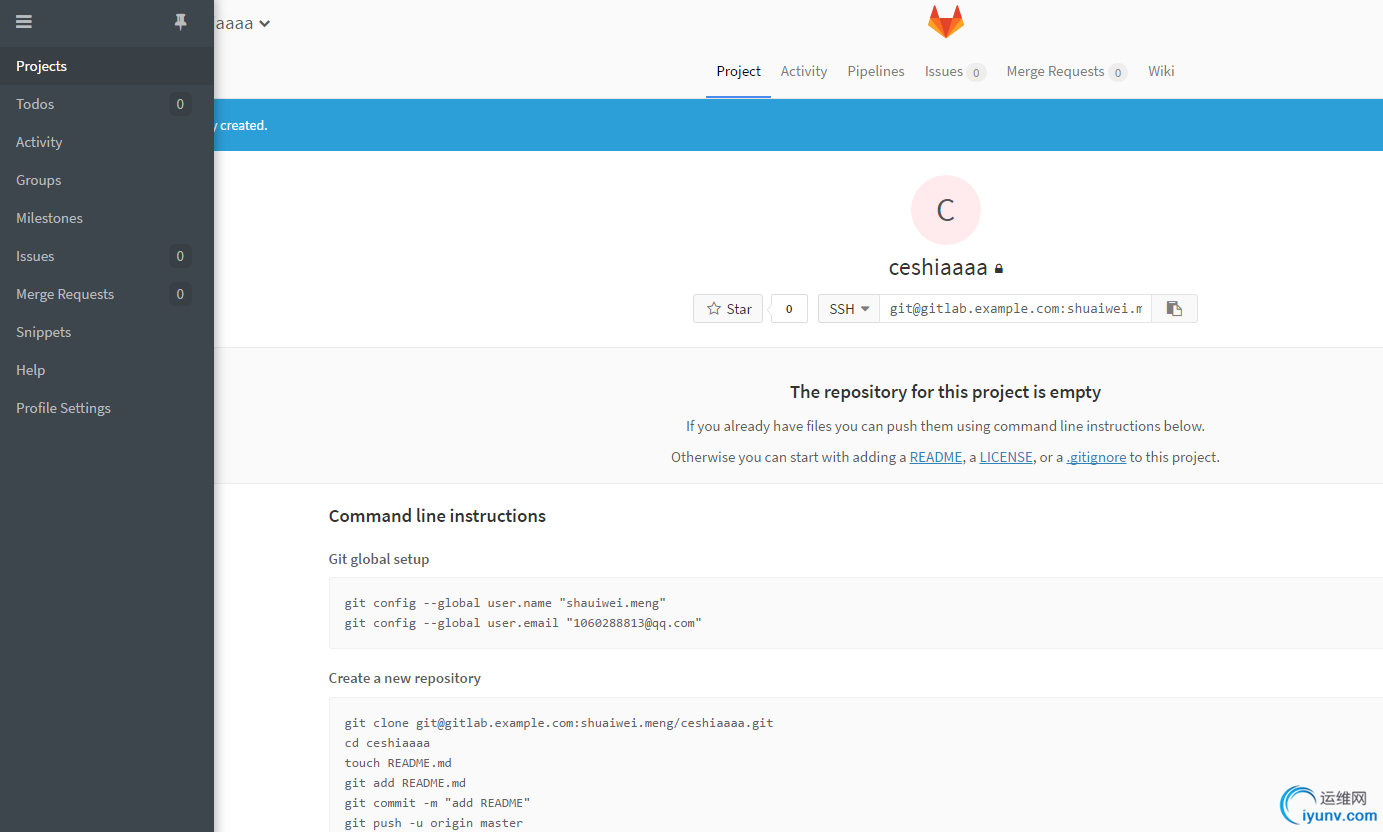Click the LICENSE link
This screenshot has width=1383, height=832.
1006,457
